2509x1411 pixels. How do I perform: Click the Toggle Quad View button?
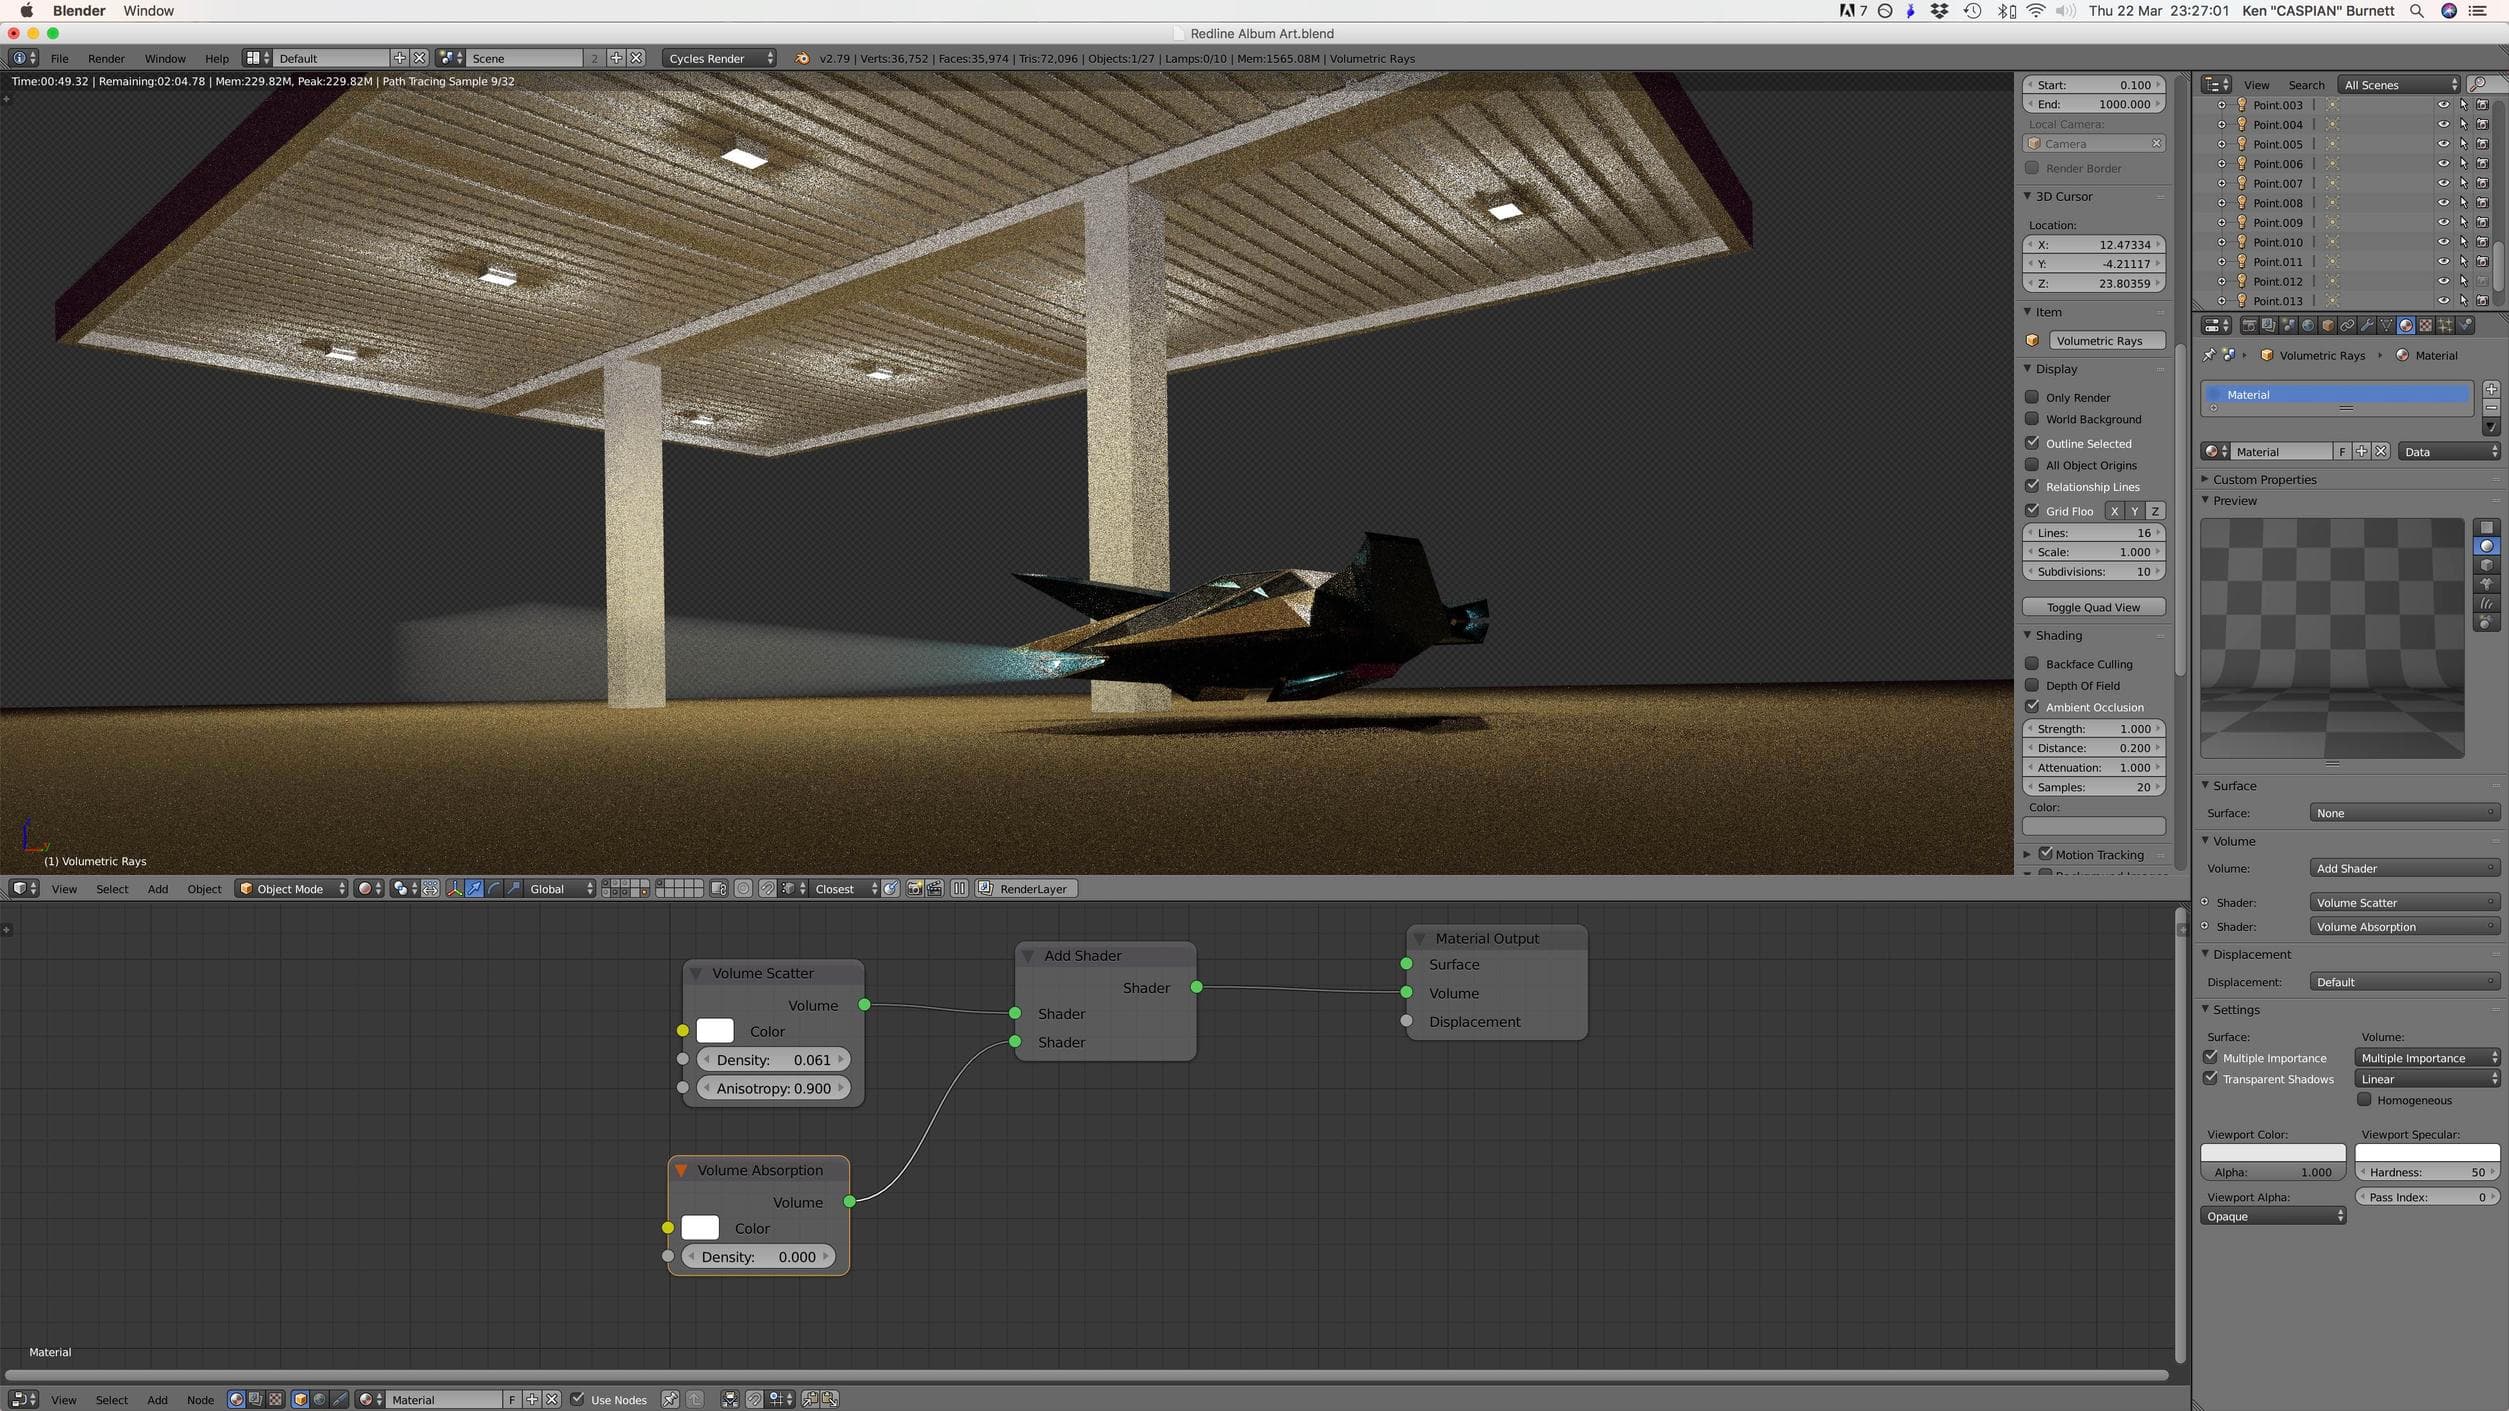coord(2092,607)
